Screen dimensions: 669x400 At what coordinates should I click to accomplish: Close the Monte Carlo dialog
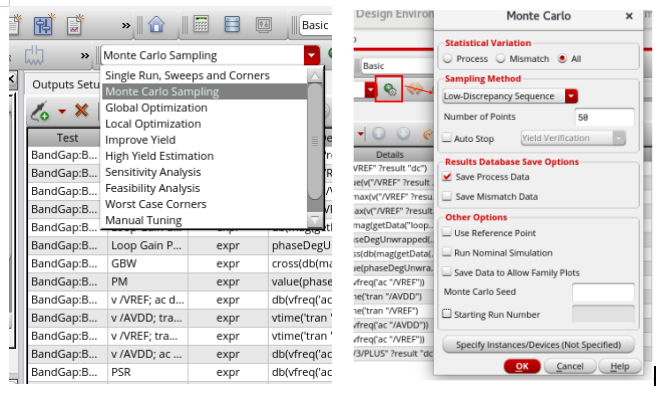coord(629,16)
